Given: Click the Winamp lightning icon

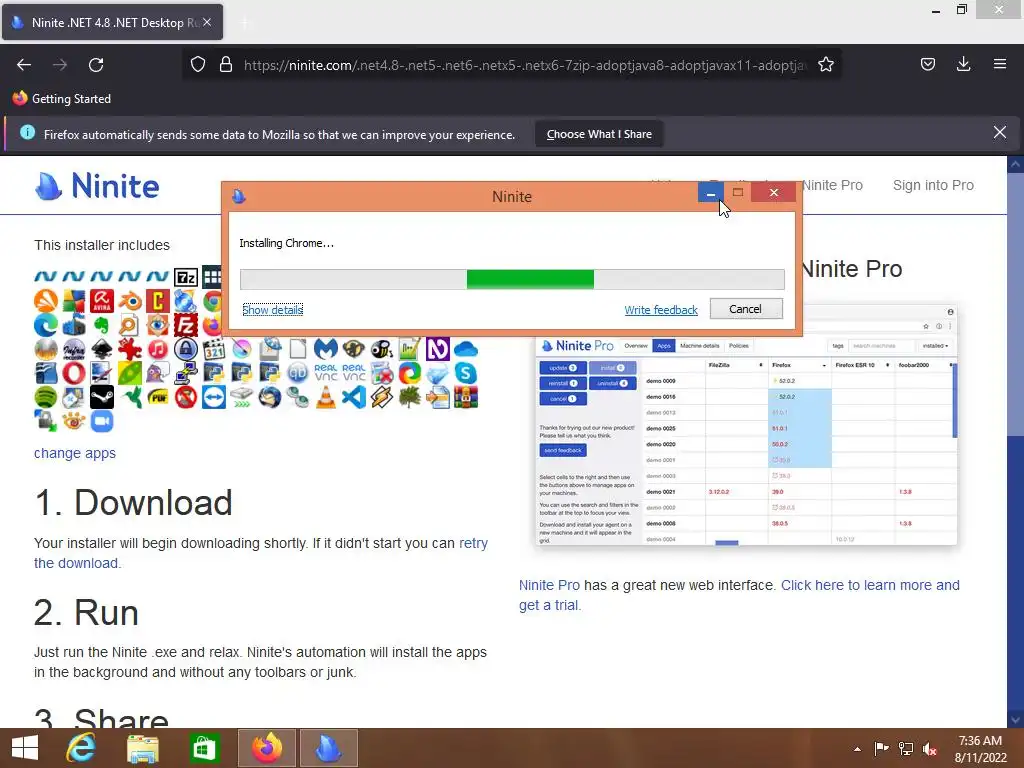Looking at the screenshot, I should point(382,397).
